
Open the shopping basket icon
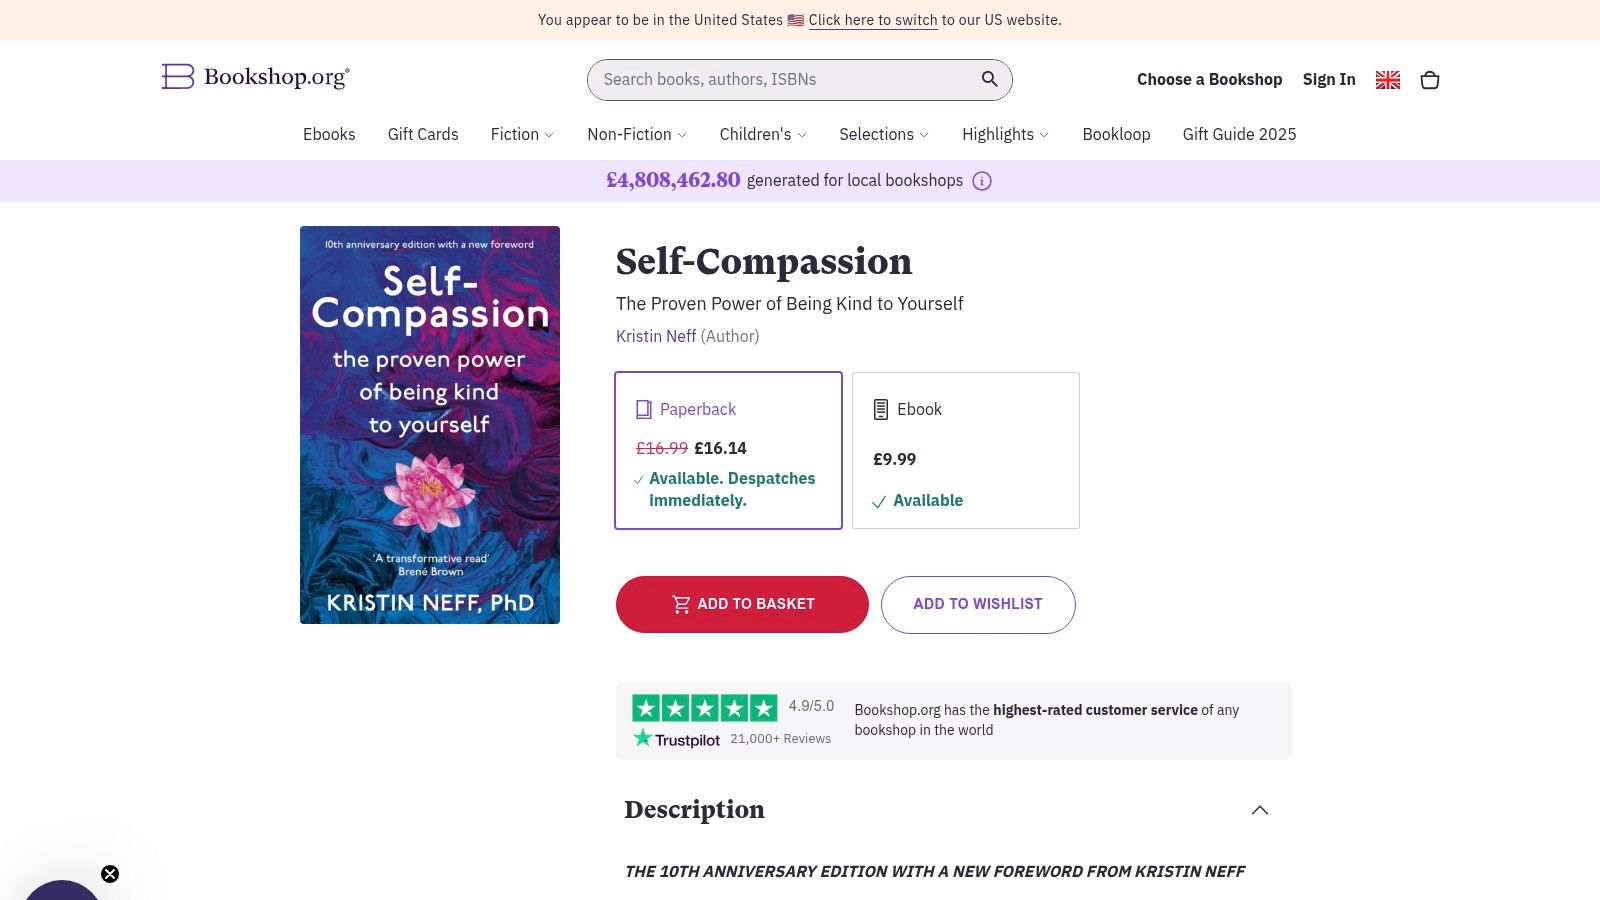pos(1430,80)
